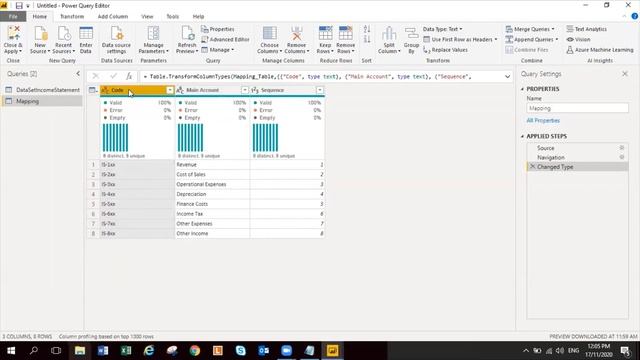The image size is (640, 360).
Task: Switch to the Help tab
Action: pos(198,17)
